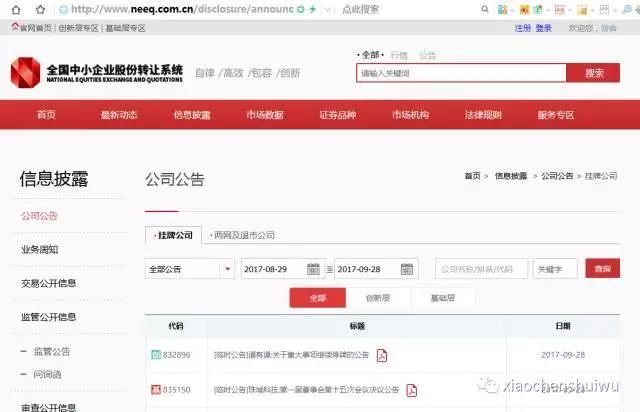
Task: Click the NEEQ red logo
Action: point(25,73)
